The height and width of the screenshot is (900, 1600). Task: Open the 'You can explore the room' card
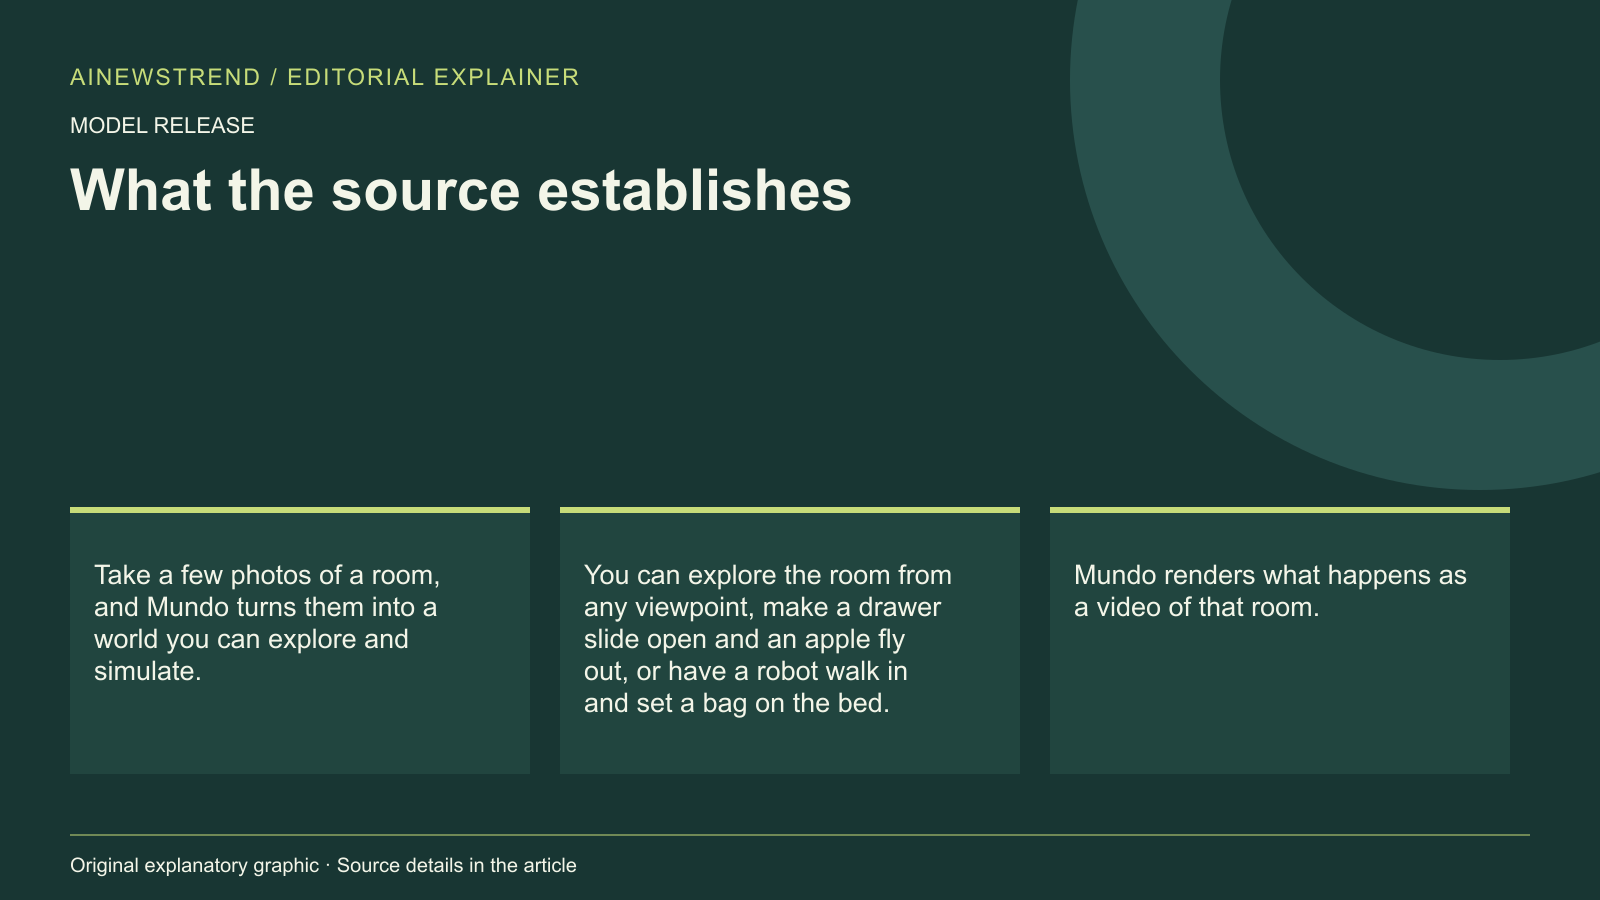tap(790, 641)
